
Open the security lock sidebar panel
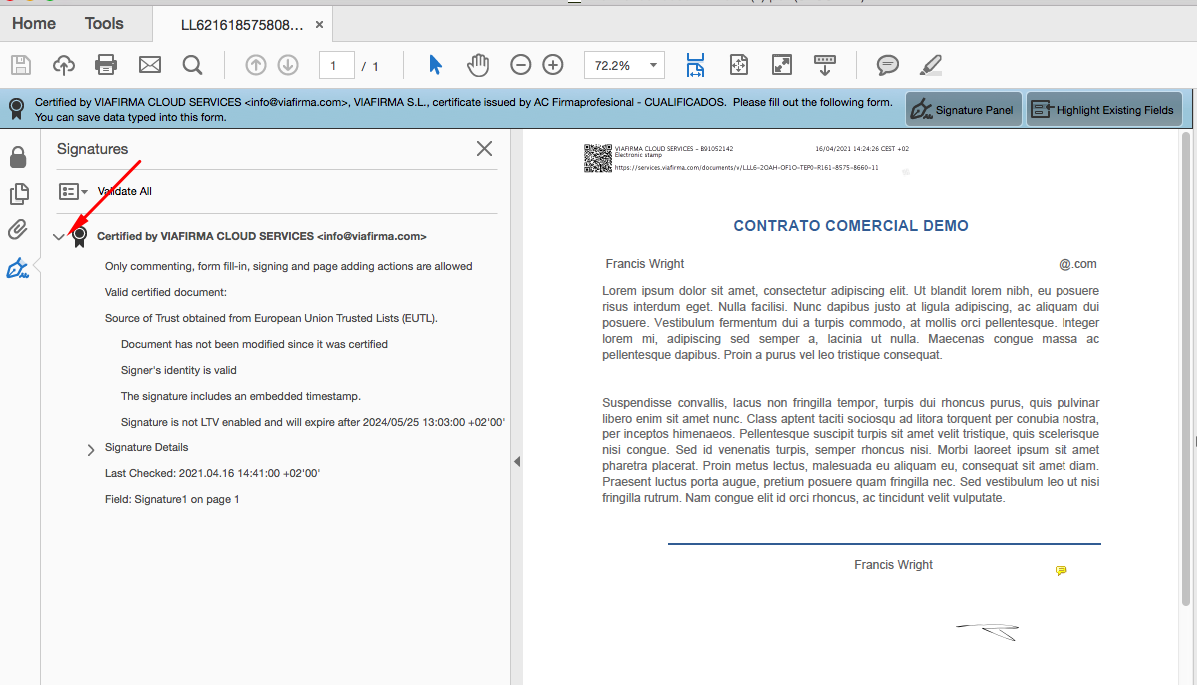click(18, 157)
